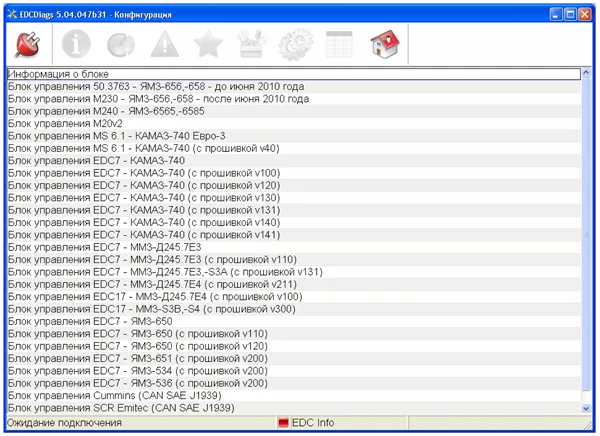Viewport: 600px width, 436px height.
Task: Select EDC7 ММЗ-Д245.7Е4 прошивкой v211 row
Action: (x=294, y=284)
